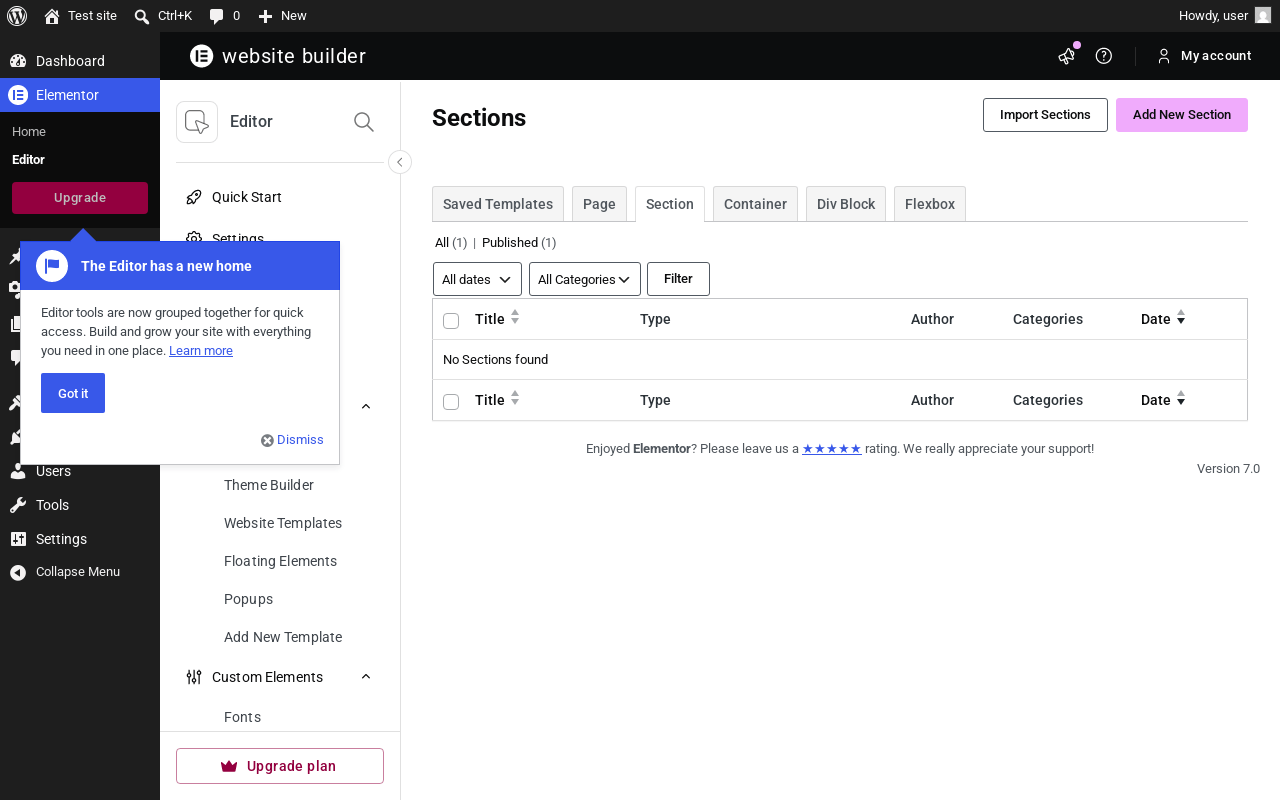Click the WordPress logo in admin bar
Viewport: 1280px width, 800px height.
[17, 15]
